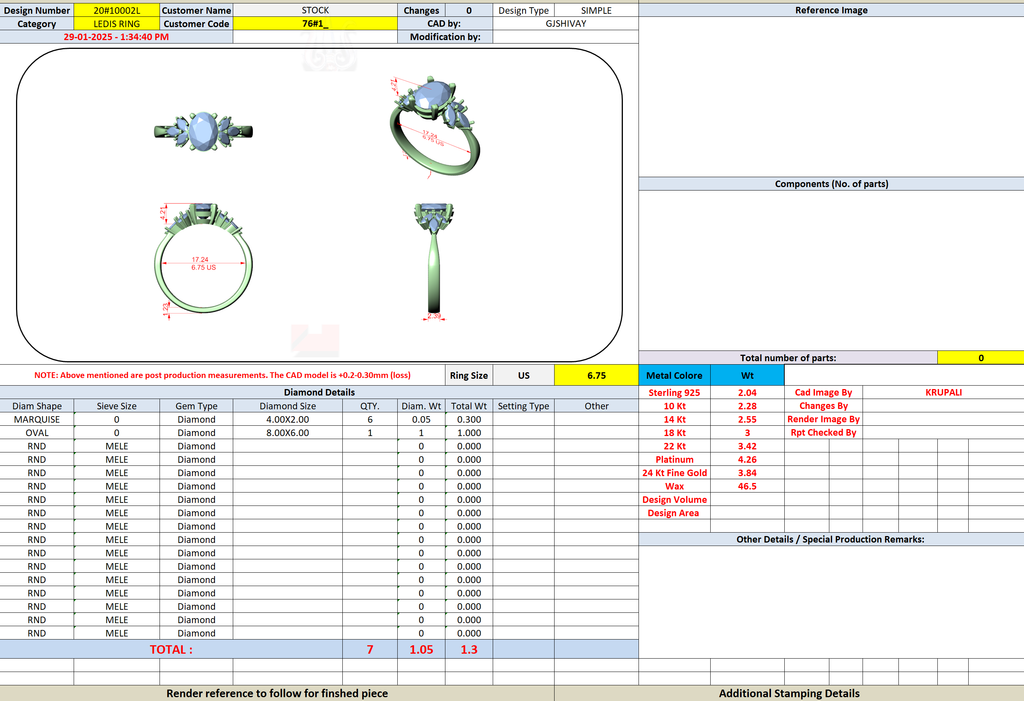
Task: Click the Design Type value SIMPLE
Action: [x=596, y=10]
